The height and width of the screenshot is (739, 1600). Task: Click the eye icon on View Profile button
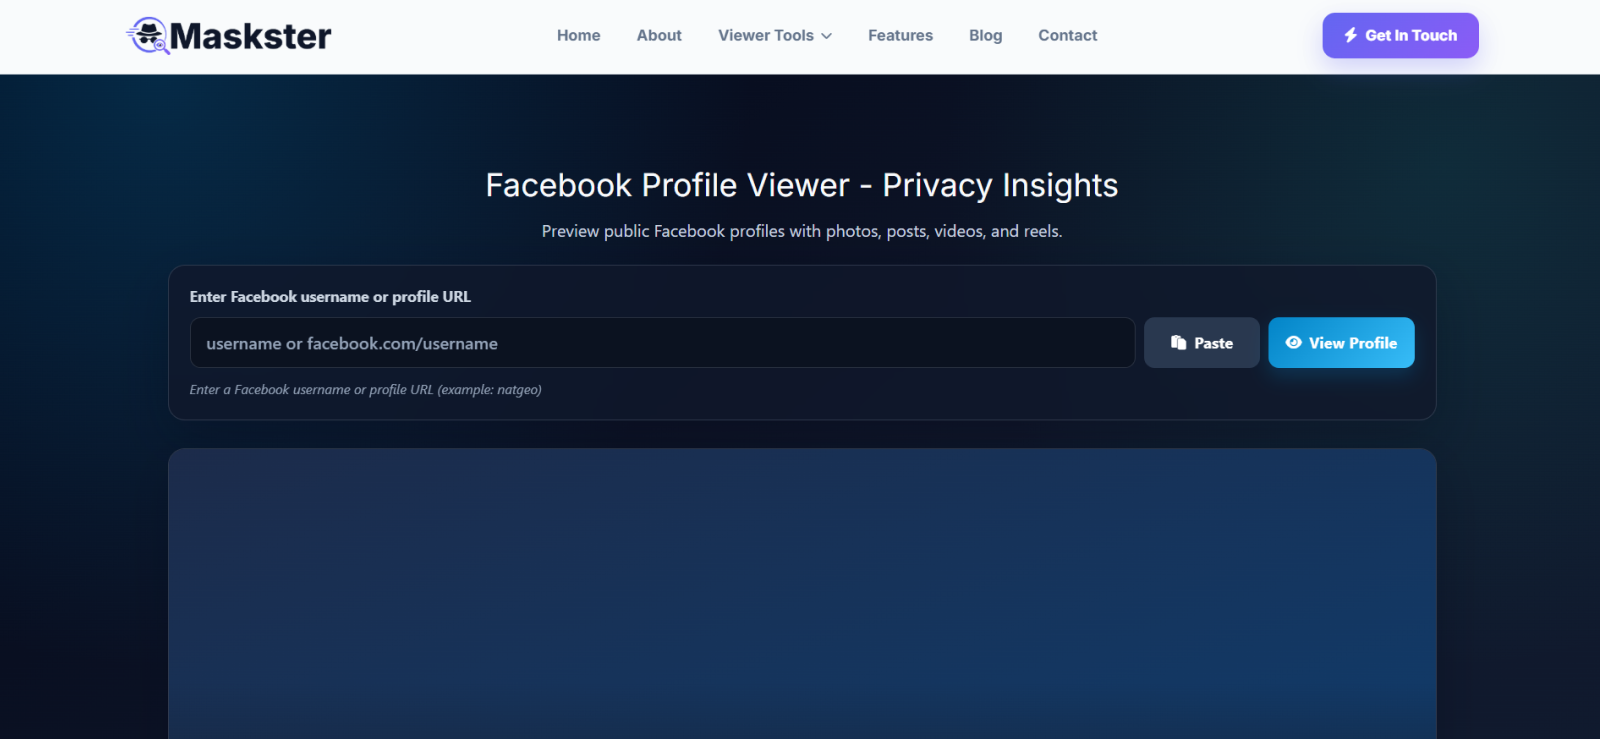[x=1293, y=342]
